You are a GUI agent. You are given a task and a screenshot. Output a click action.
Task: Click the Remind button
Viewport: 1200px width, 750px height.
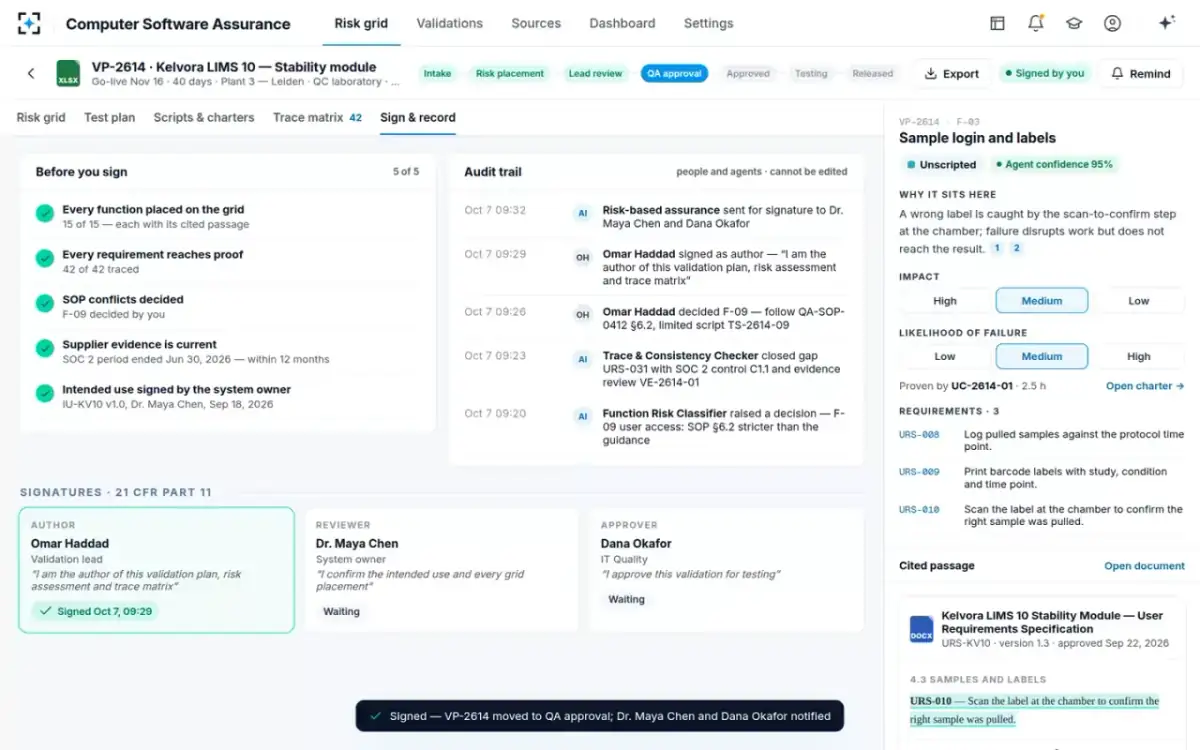tap(1141, 73)
